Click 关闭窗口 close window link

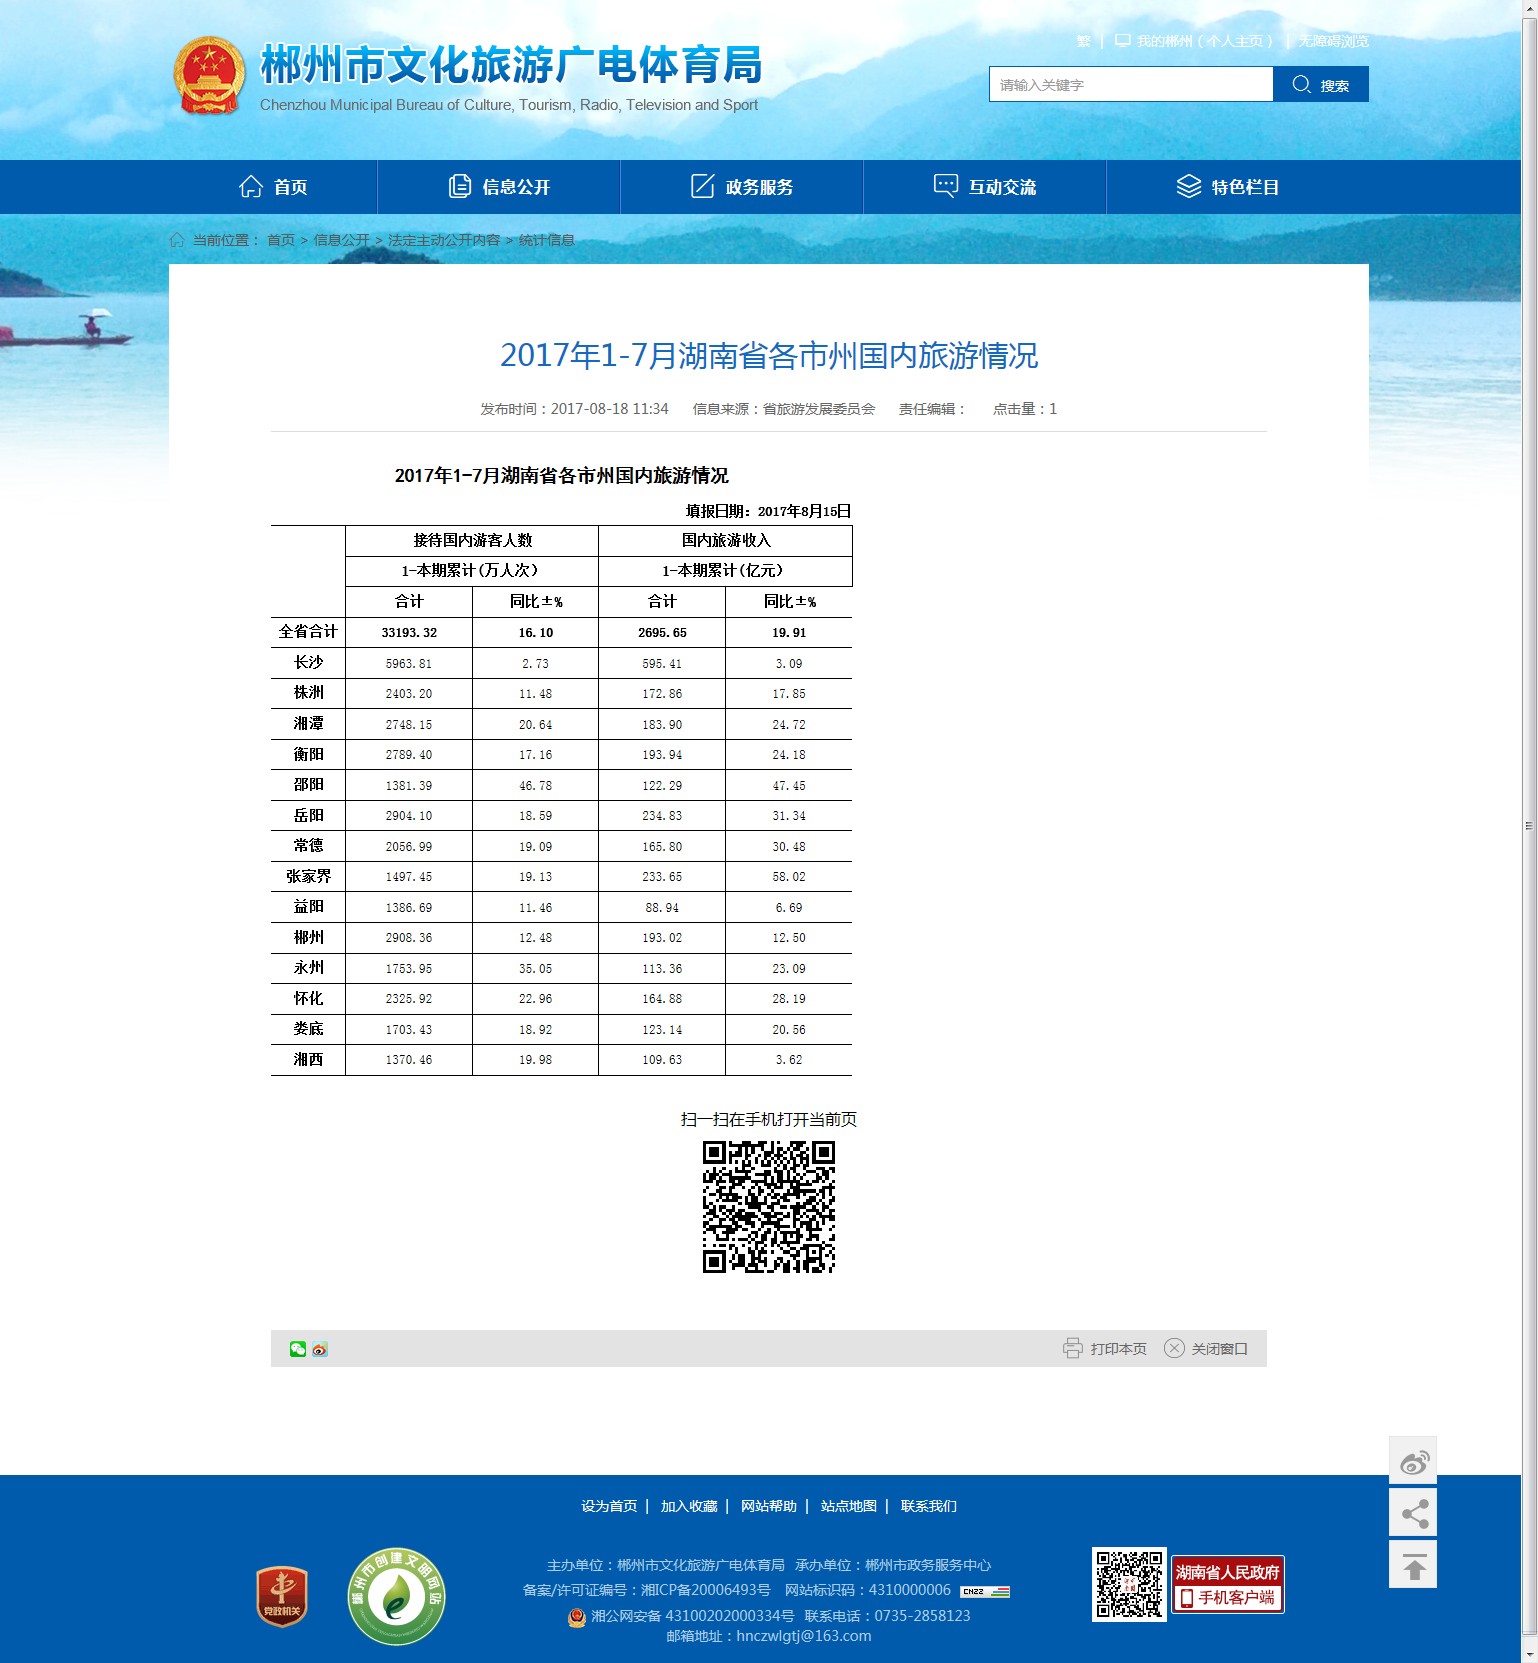pos(1206,1349)
